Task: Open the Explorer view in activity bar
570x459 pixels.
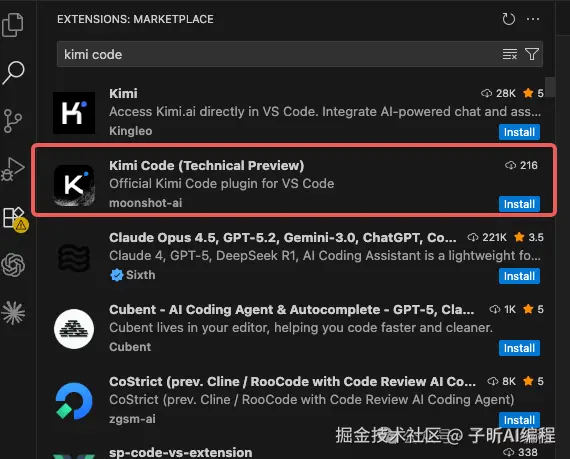Action: tap(13, 25)
